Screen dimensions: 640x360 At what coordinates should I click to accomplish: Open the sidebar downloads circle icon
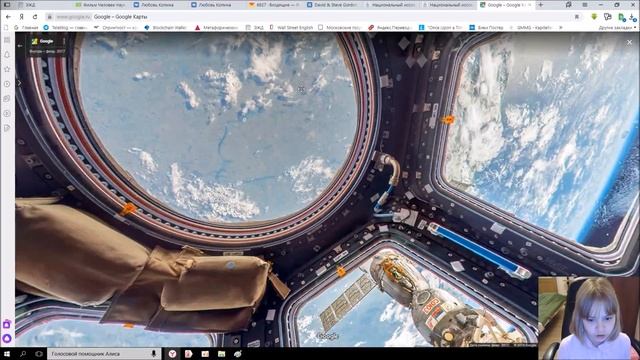[7, 113]
